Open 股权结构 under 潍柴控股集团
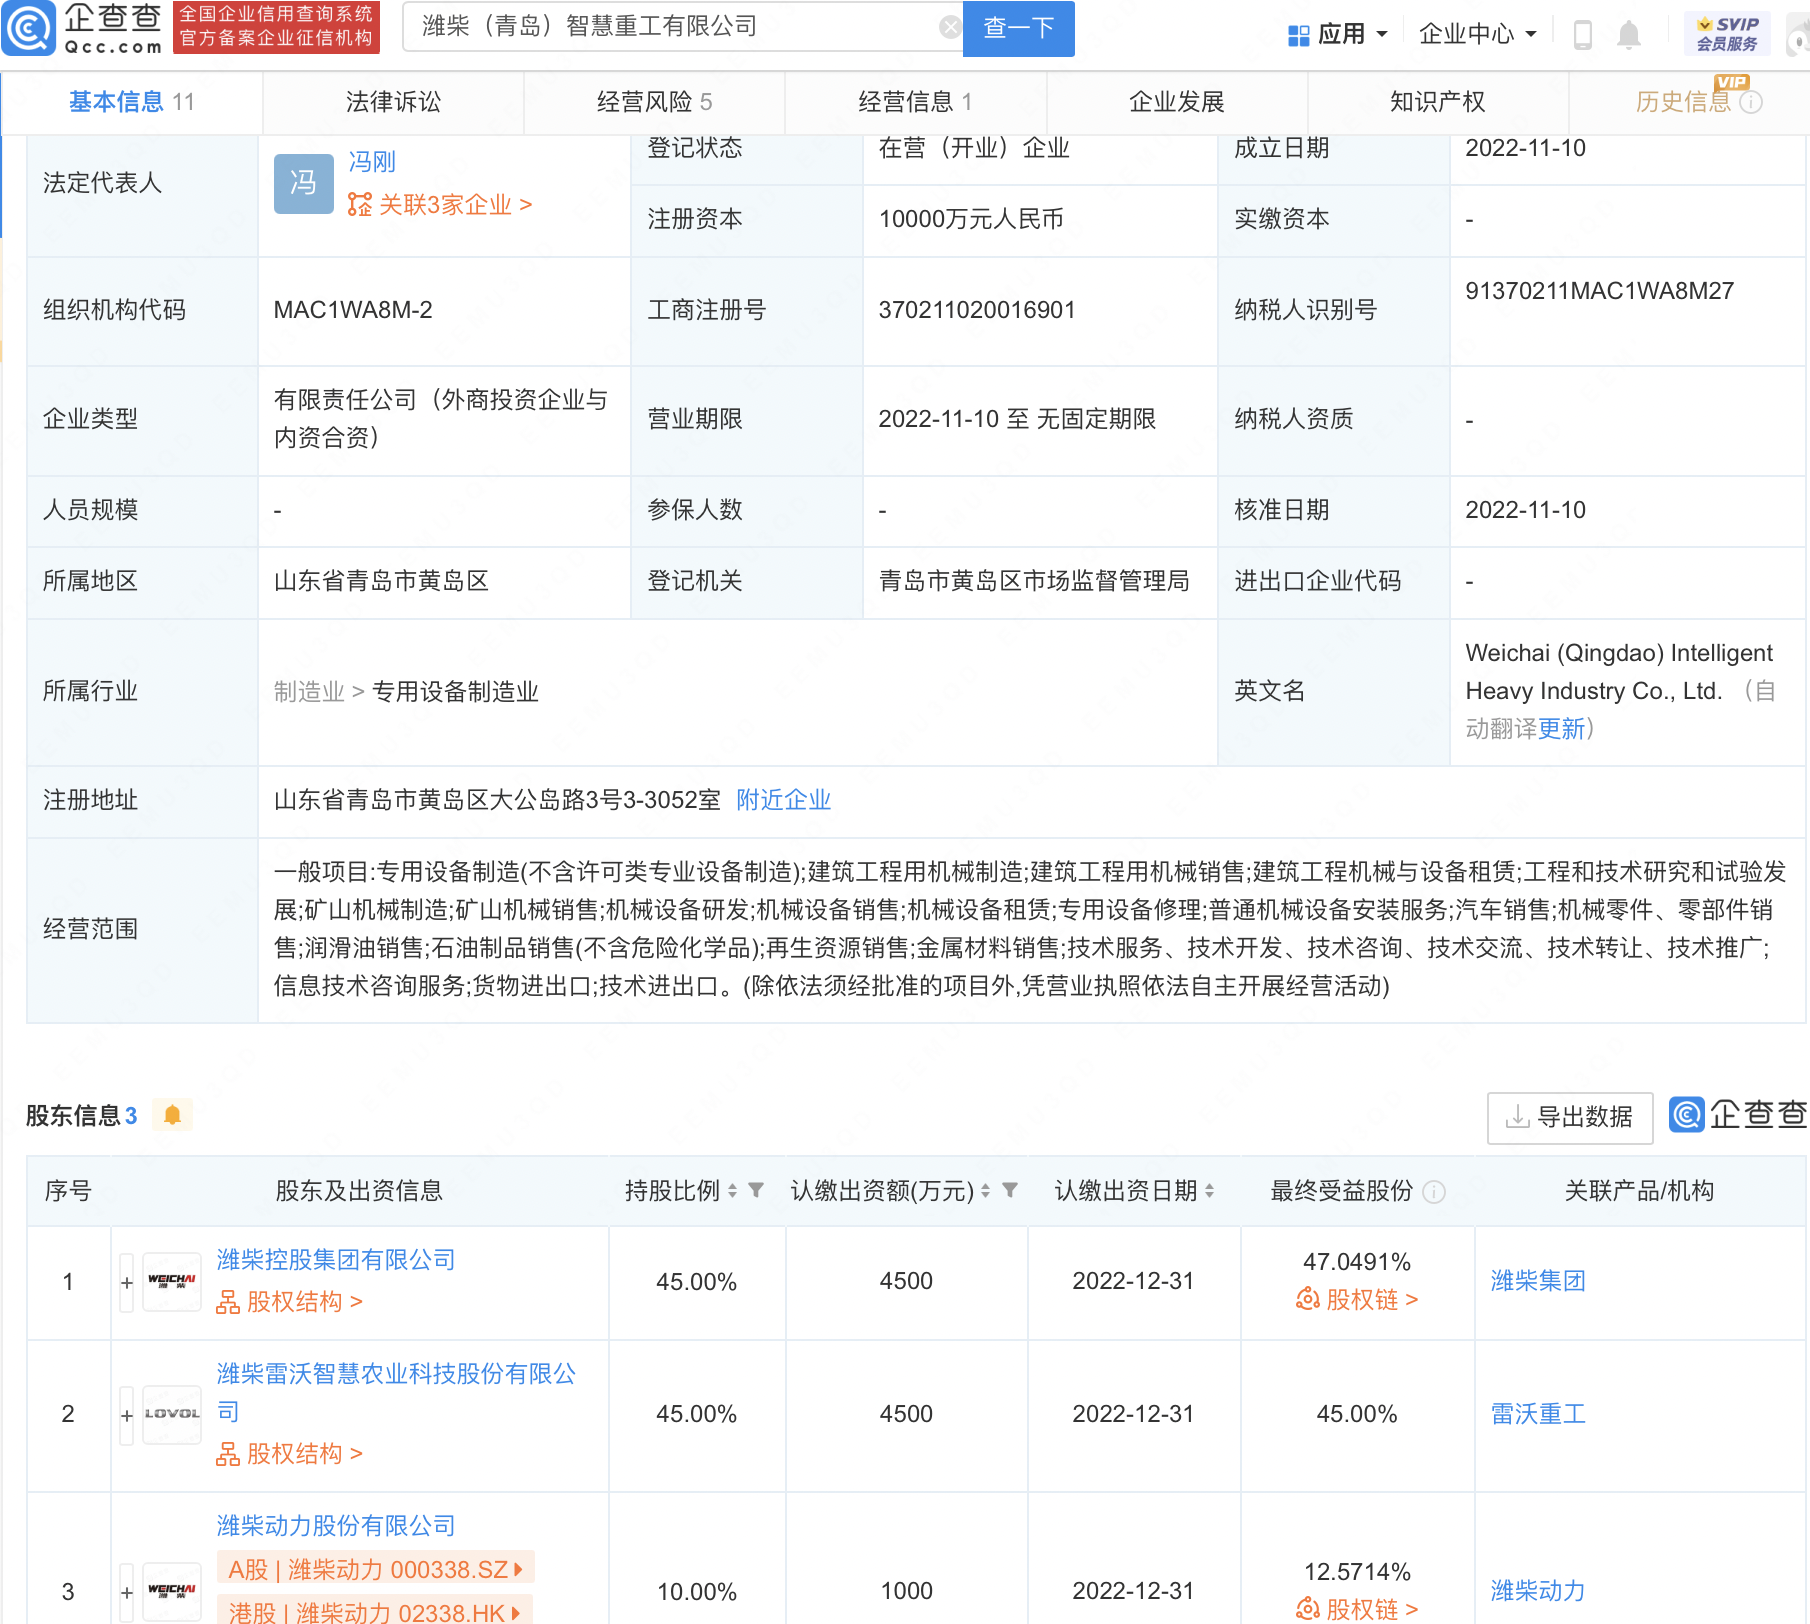This screenshot has width=1810, height=1624. (289, 1302)
